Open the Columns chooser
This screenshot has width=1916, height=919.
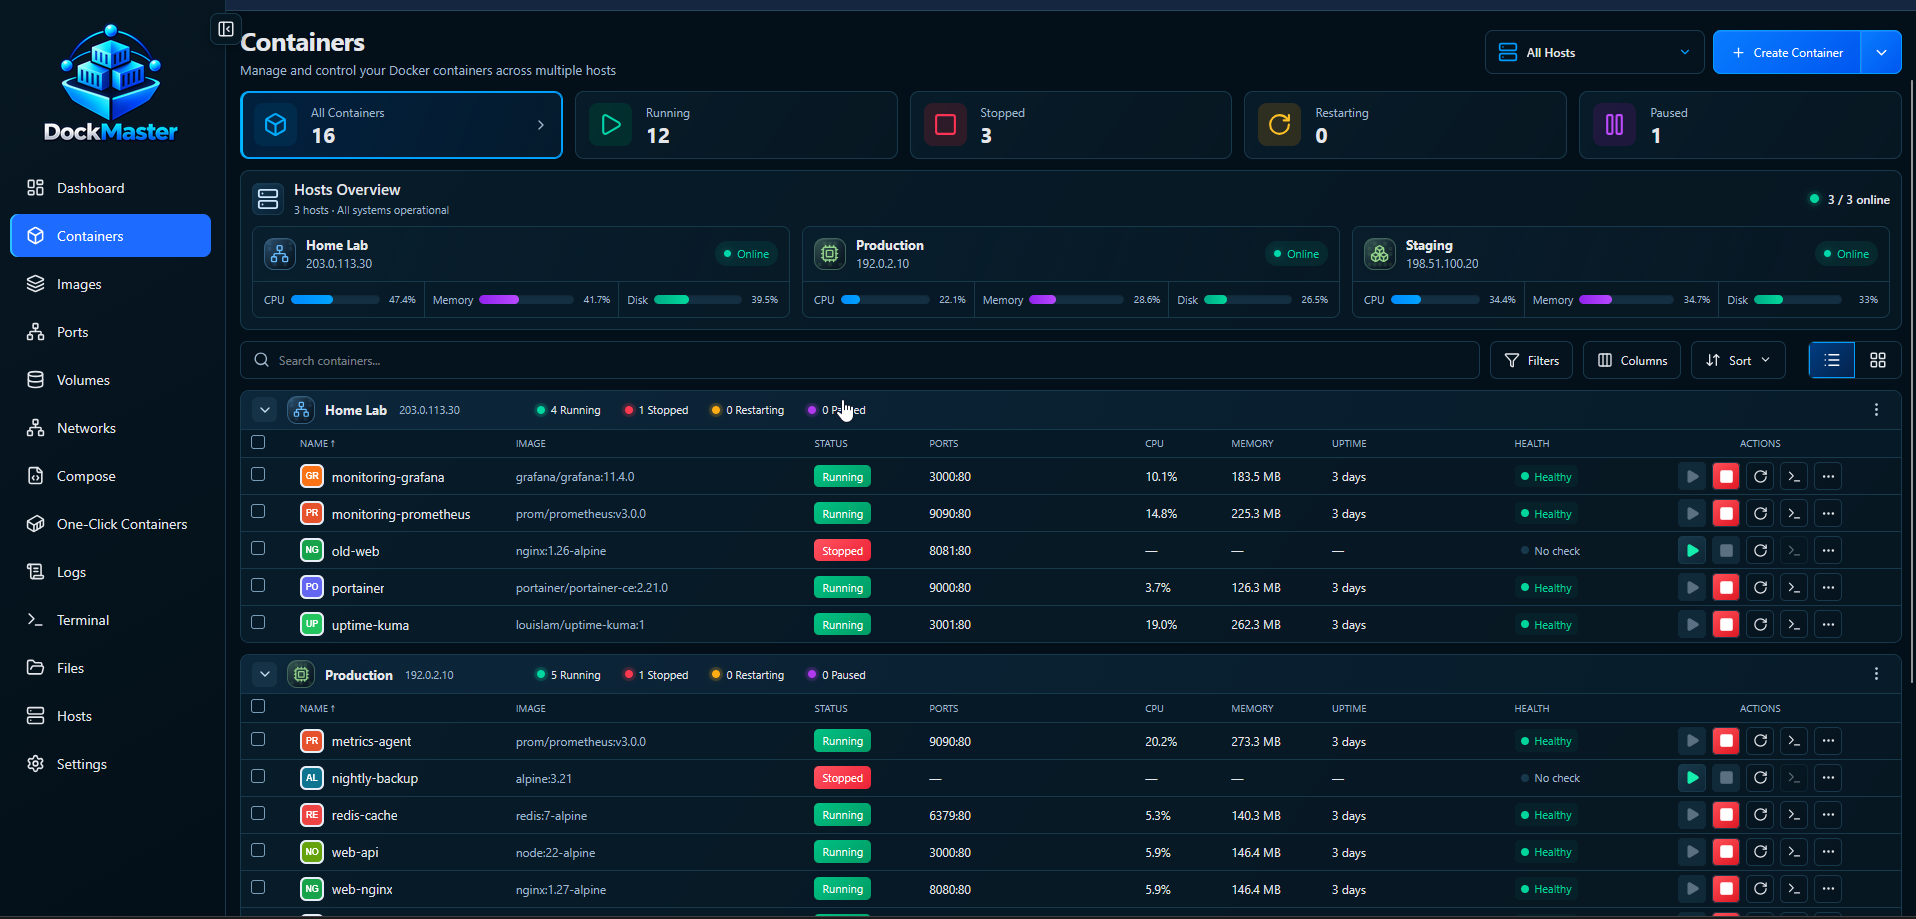point(1632,360)
